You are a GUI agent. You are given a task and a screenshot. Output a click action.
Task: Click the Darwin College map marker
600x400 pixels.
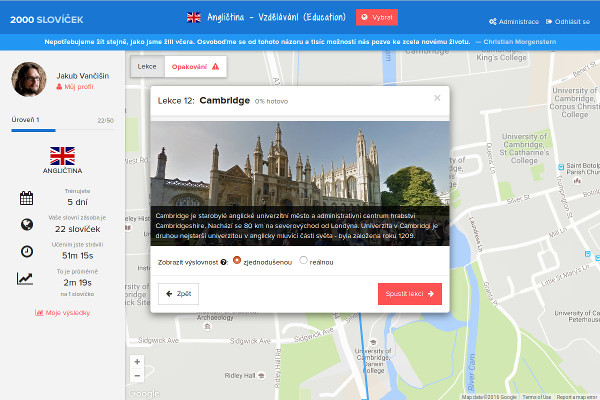pos(373,342)
